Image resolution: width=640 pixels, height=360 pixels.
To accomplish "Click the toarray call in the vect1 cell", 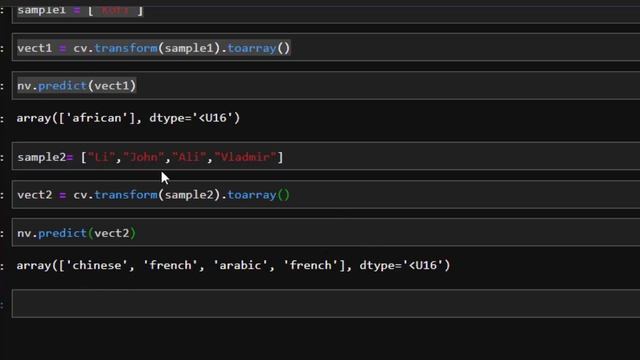I will [x=252, y=48].
